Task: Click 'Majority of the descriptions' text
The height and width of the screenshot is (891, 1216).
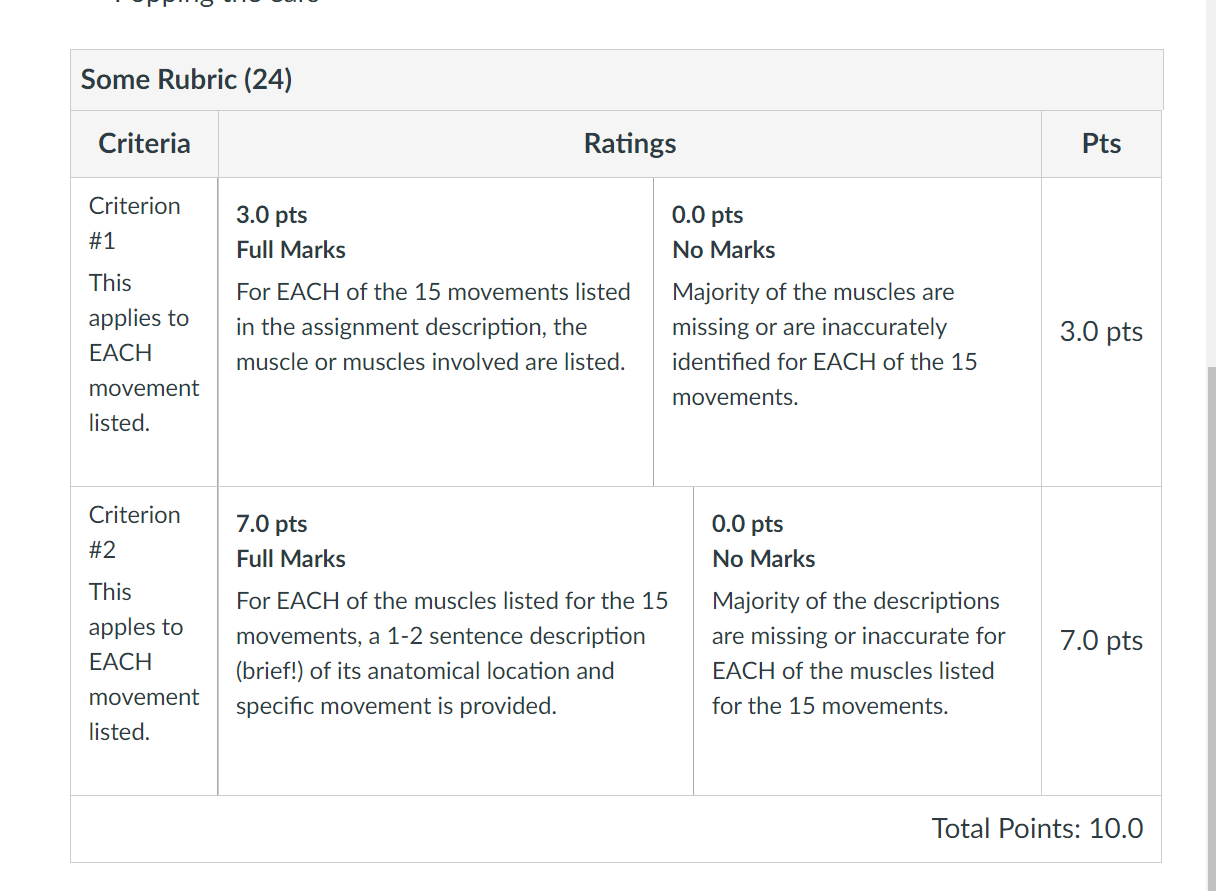Action: coord(858,653)
